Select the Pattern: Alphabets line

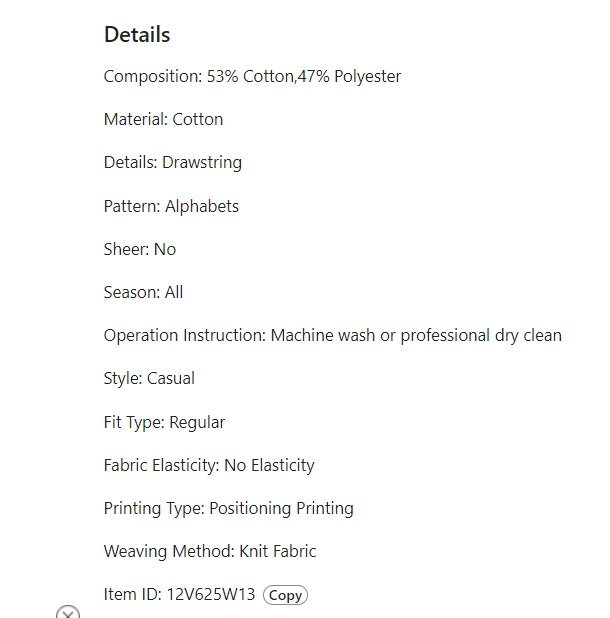click(x=171, y=206)
